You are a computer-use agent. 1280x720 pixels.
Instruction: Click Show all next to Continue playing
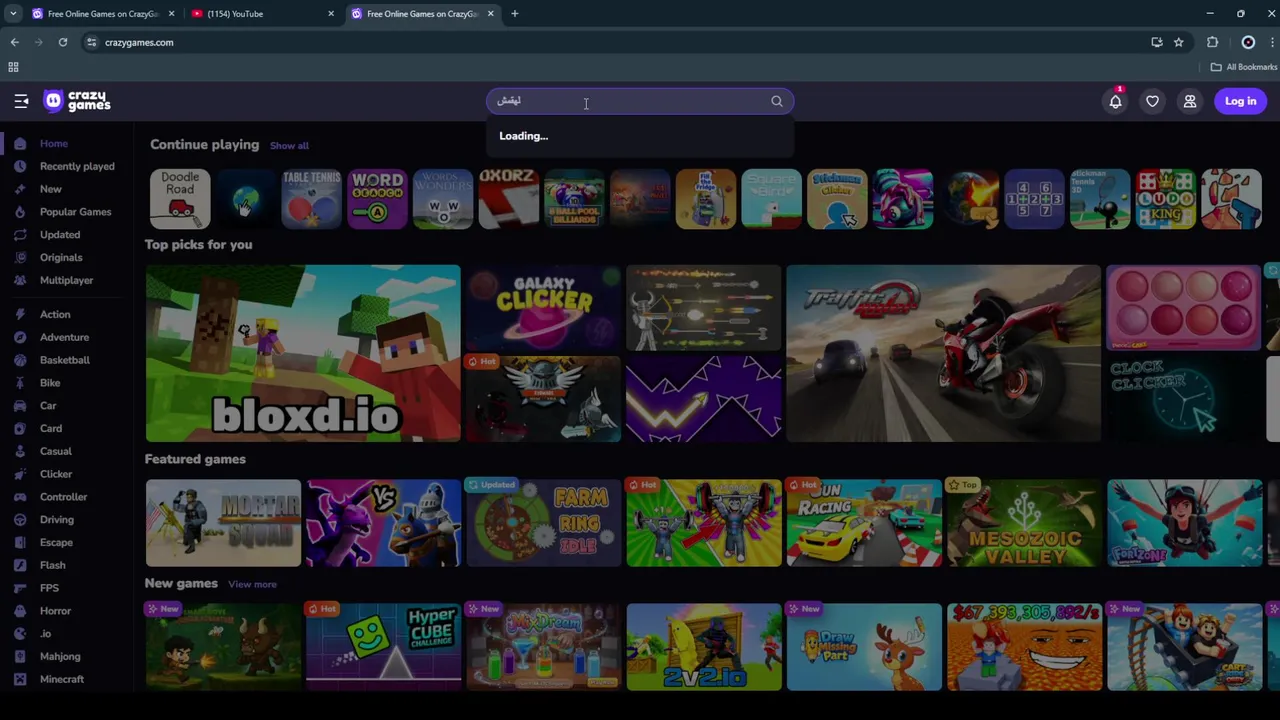[x=289, y=146]
